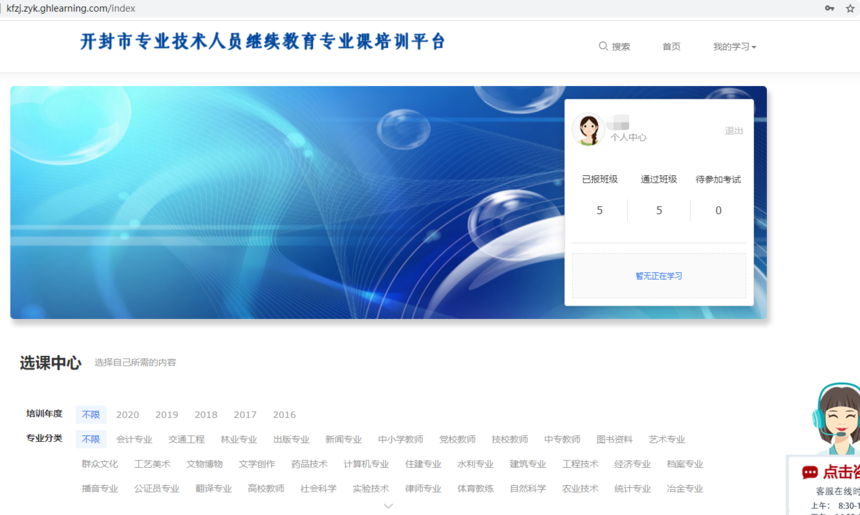The width and height of the screenshot is (860, 515).
Task: Choose category 住建专业
Action: tap(423, 464)
